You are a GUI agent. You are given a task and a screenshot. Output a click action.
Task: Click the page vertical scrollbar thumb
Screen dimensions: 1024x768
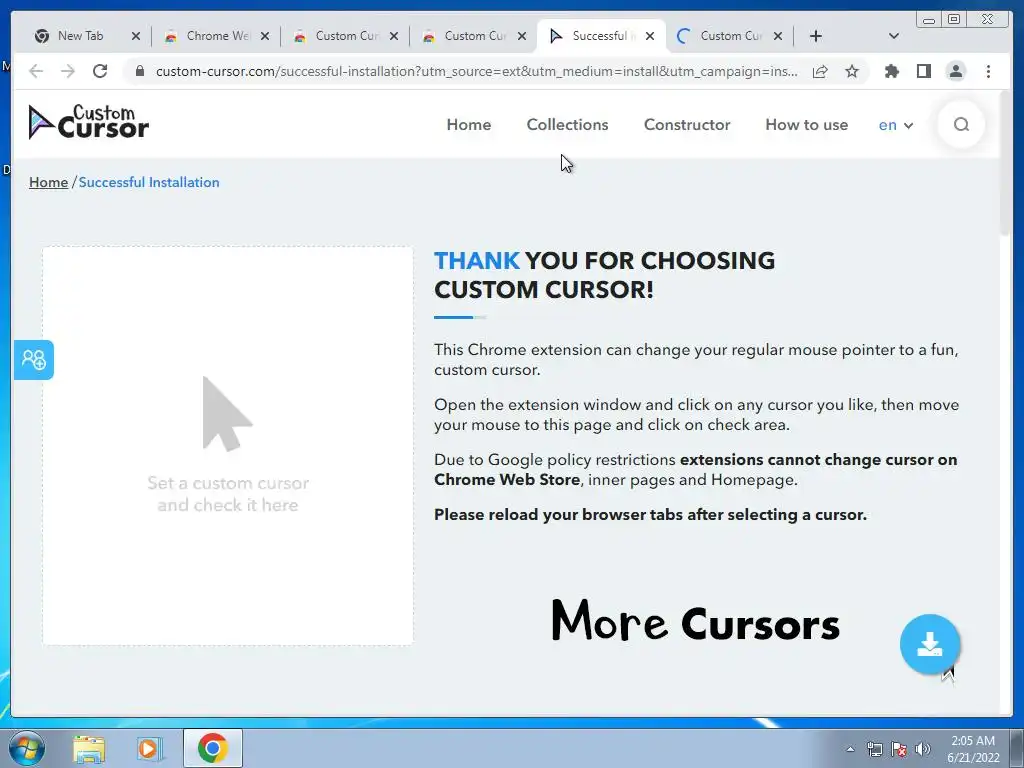pyautogui.click(x=1006, y=163)
